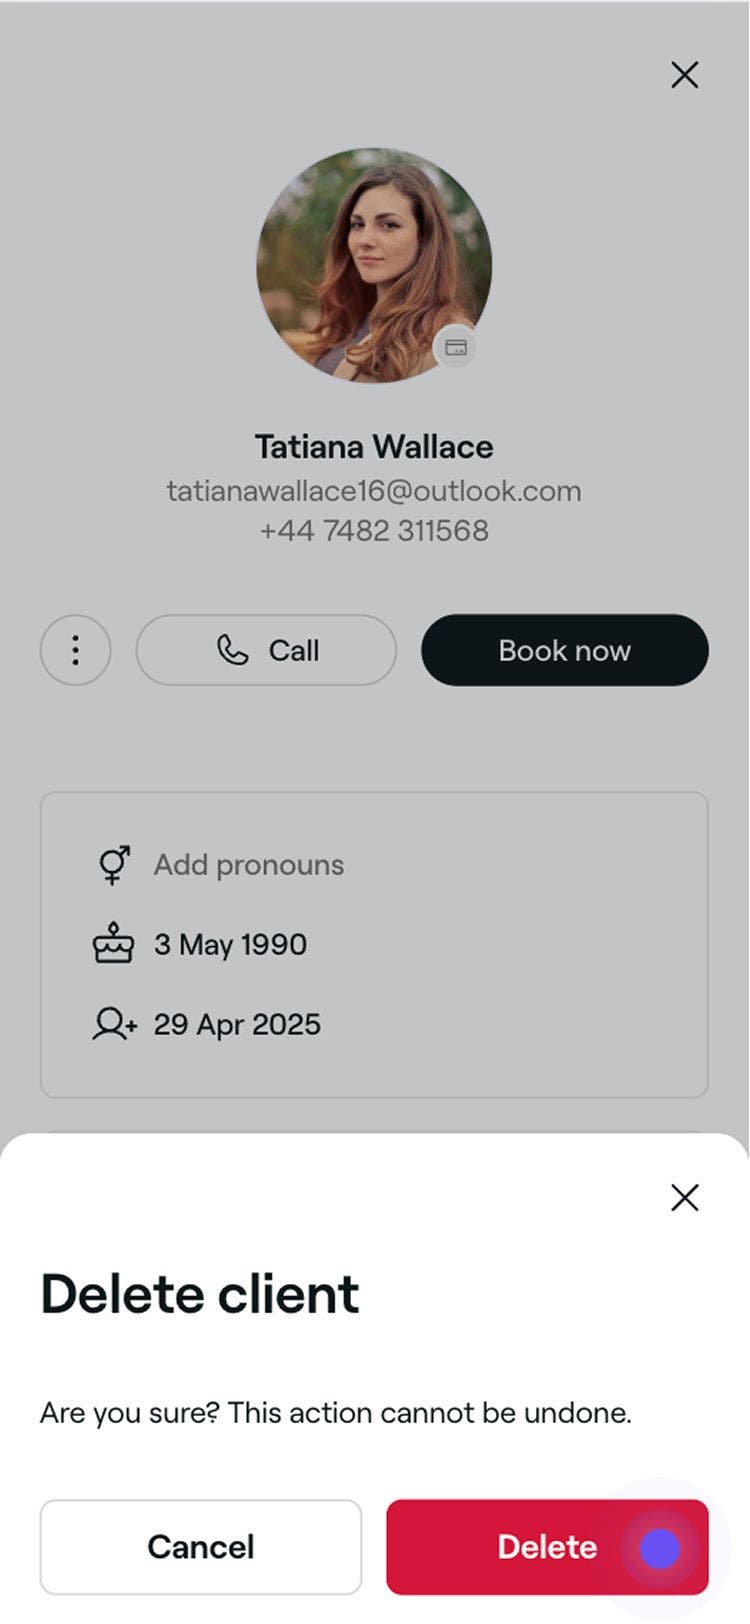Click the Tatiana Wallace name heading
This screenshot has width=750, height=1624.
[374, 446]
